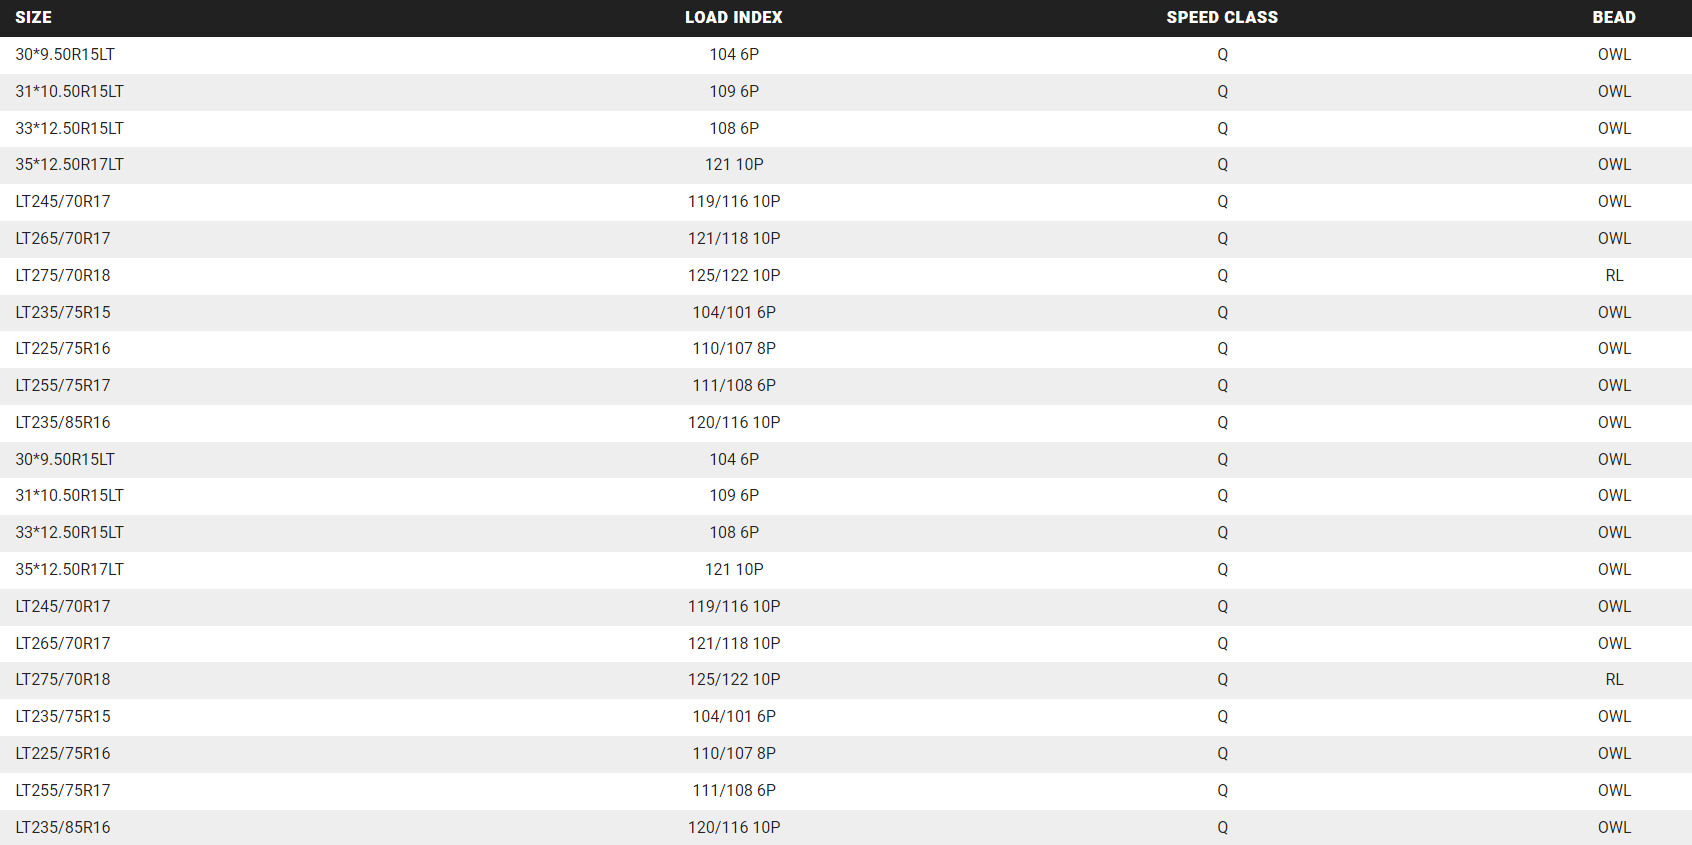Image resolution: width=1692 pixels, height=845 pixels.
Task: Select the second LT235/75R15 size entry
Action: [x=63, y=716]
